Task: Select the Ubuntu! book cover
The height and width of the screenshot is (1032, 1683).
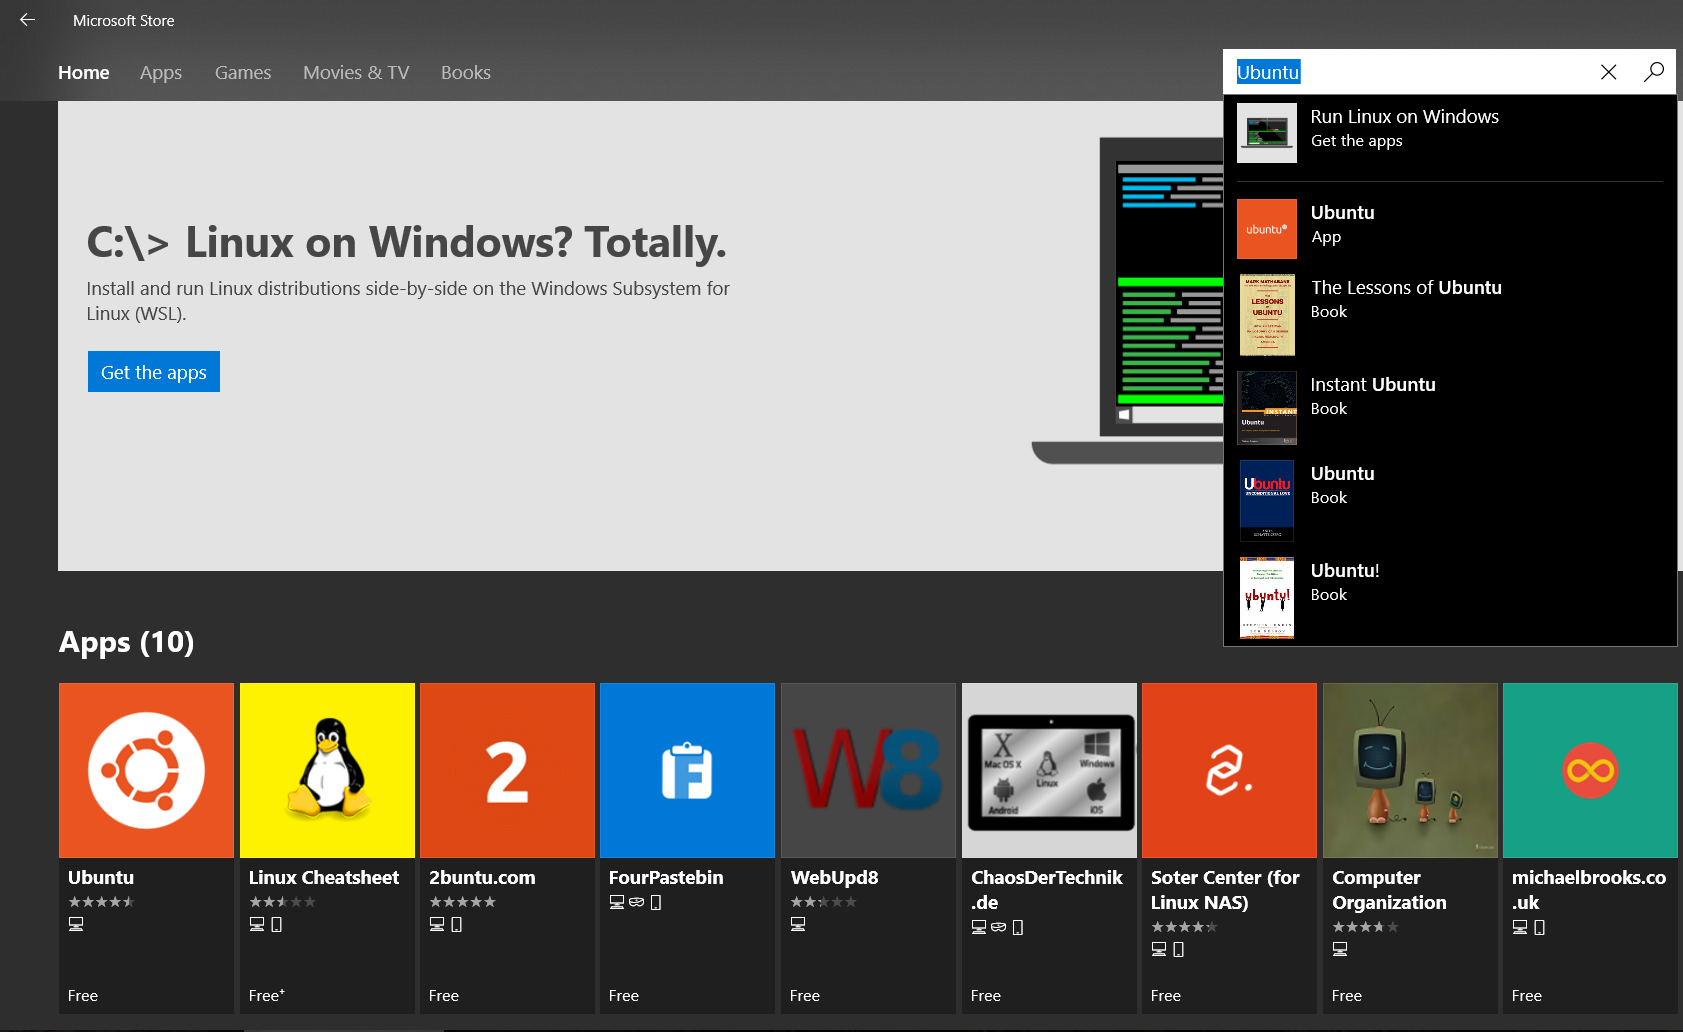Action: 1267,598
